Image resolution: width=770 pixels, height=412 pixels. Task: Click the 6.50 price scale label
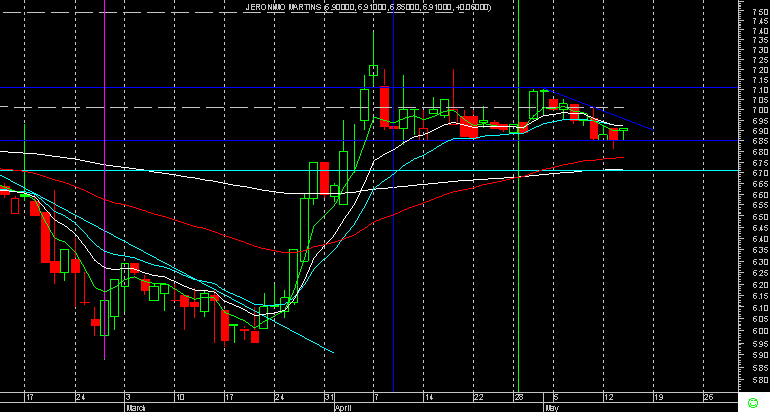[760, 217]
